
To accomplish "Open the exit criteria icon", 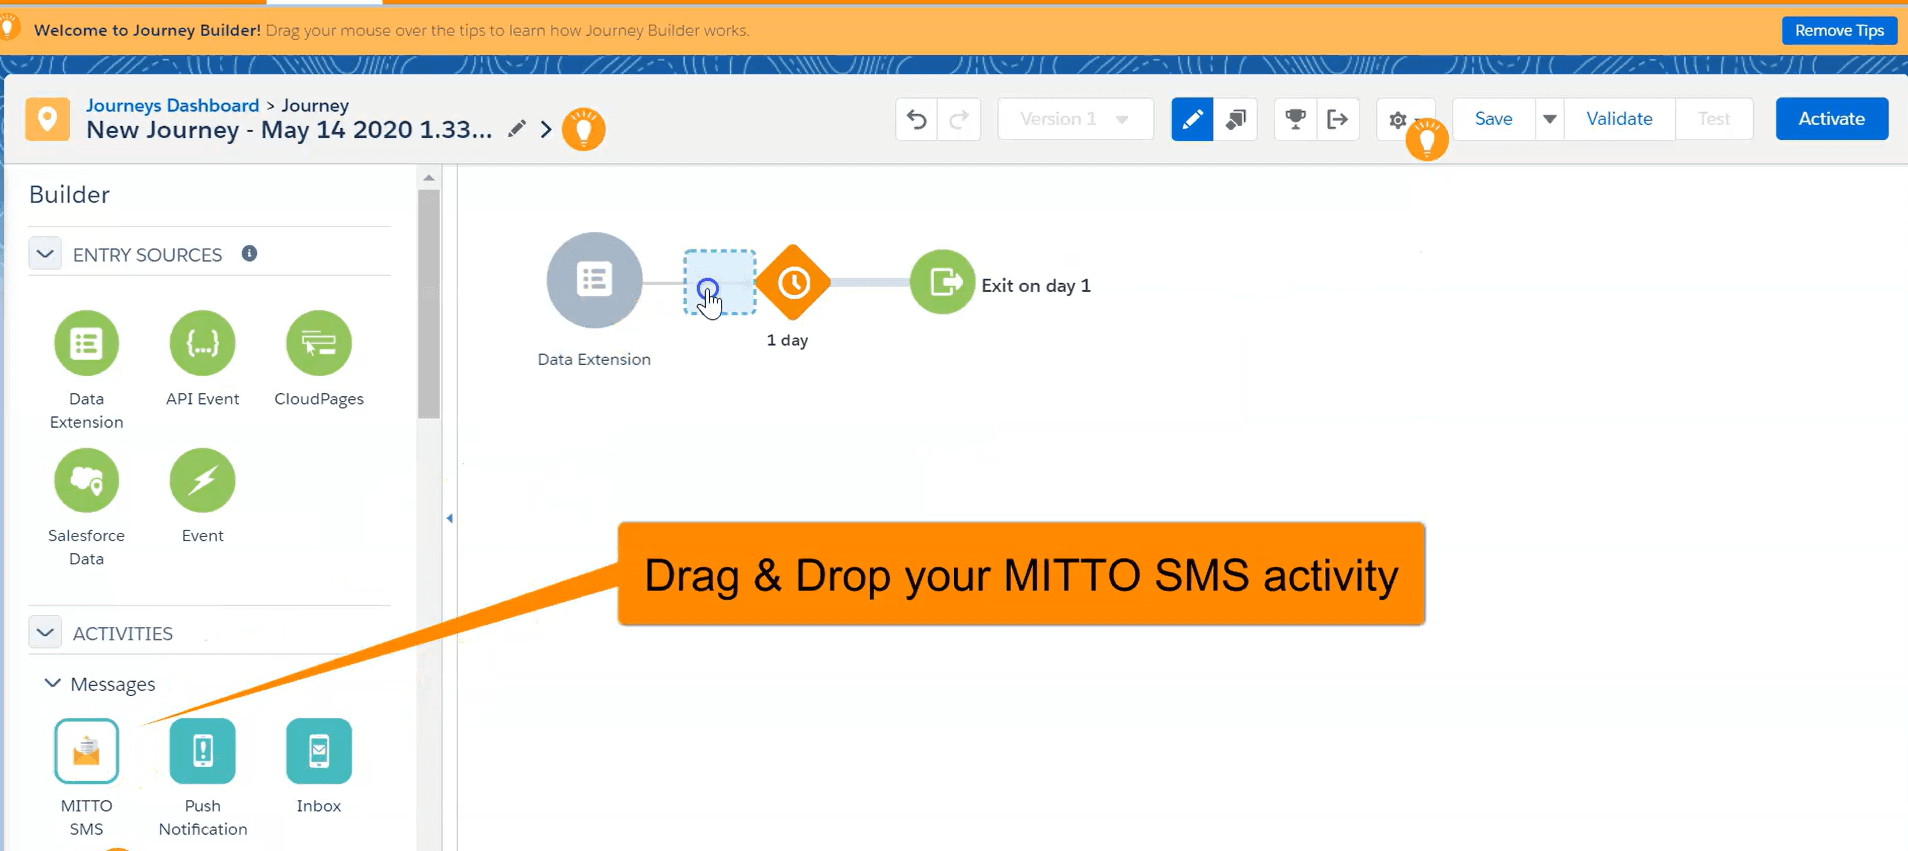I will tap(1338, 119).
